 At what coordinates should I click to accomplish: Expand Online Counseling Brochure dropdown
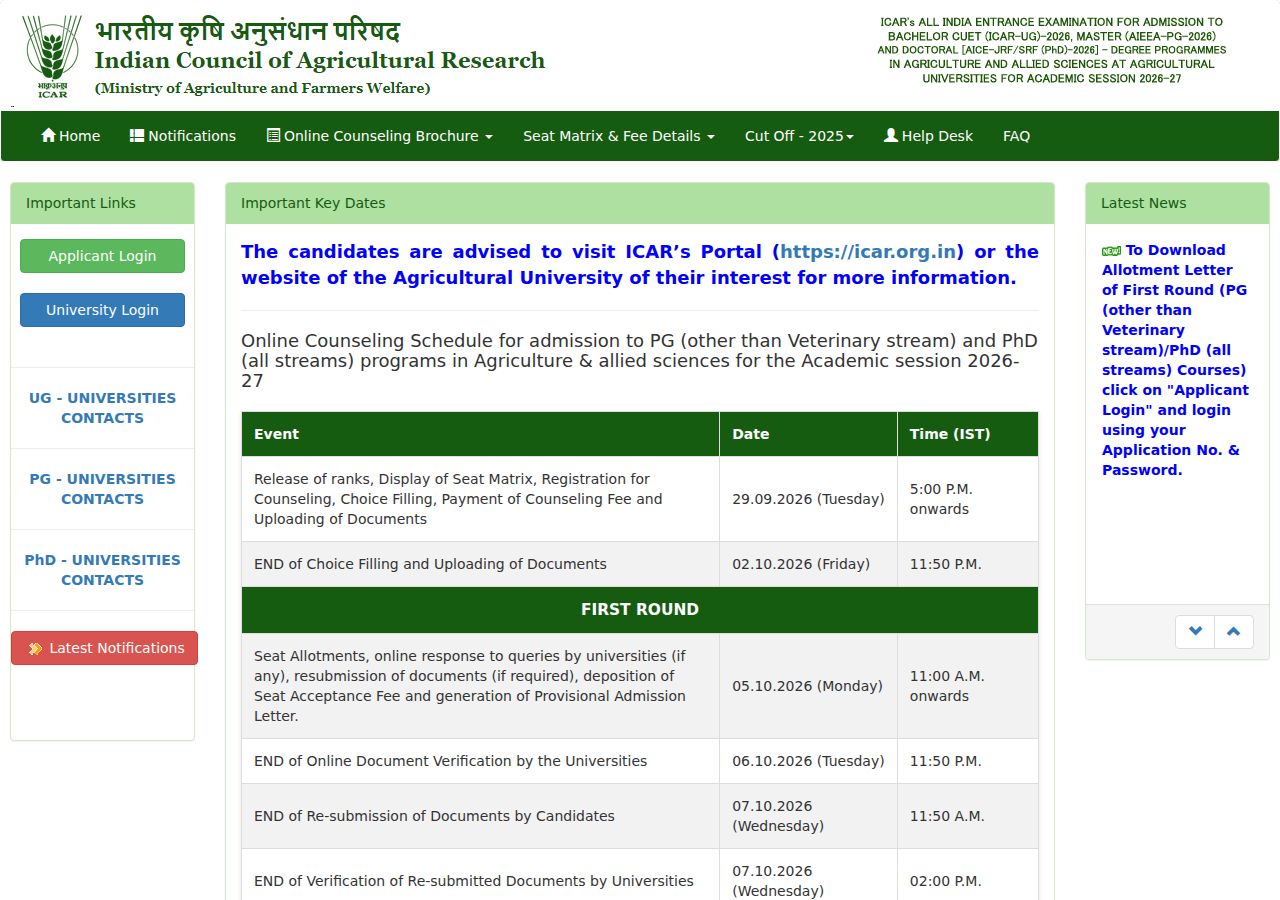[x=380, y=136]
